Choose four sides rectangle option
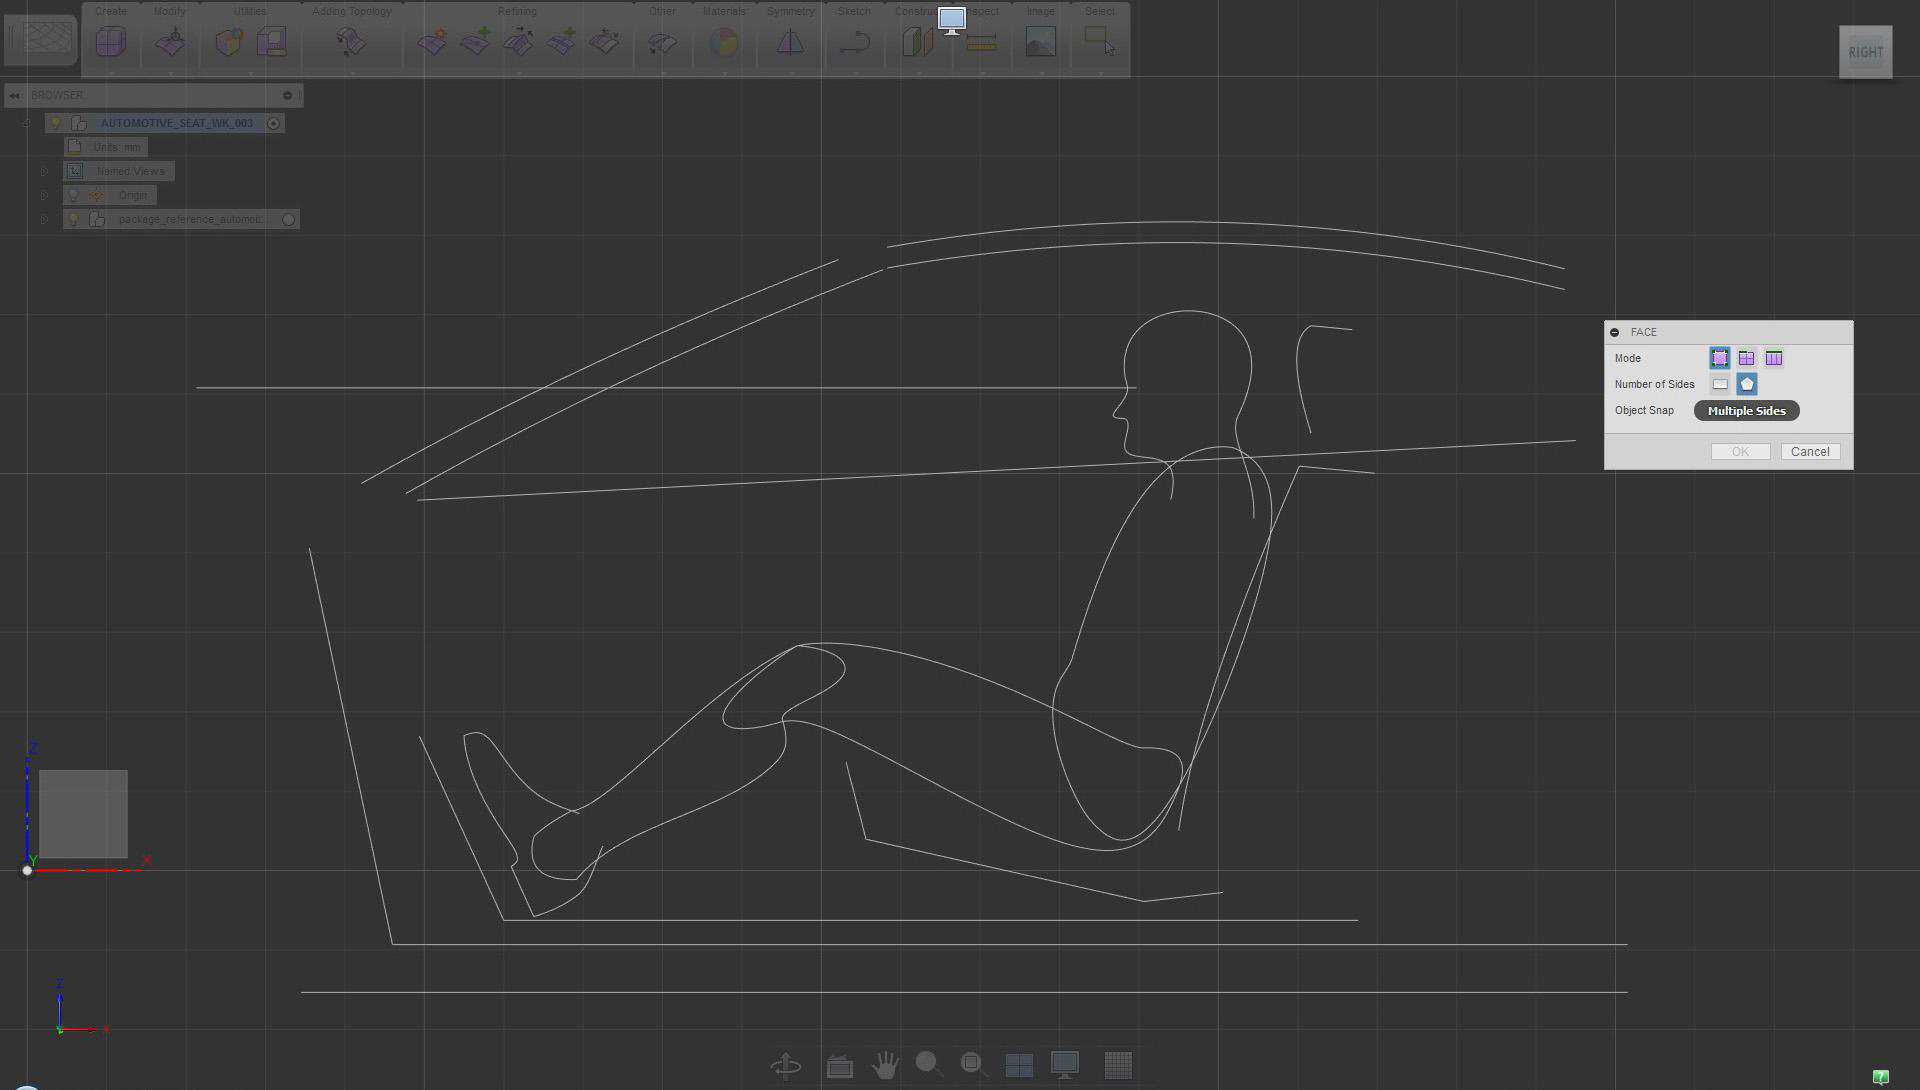Viewport: 1920px width, 1090px height. 1720,384
